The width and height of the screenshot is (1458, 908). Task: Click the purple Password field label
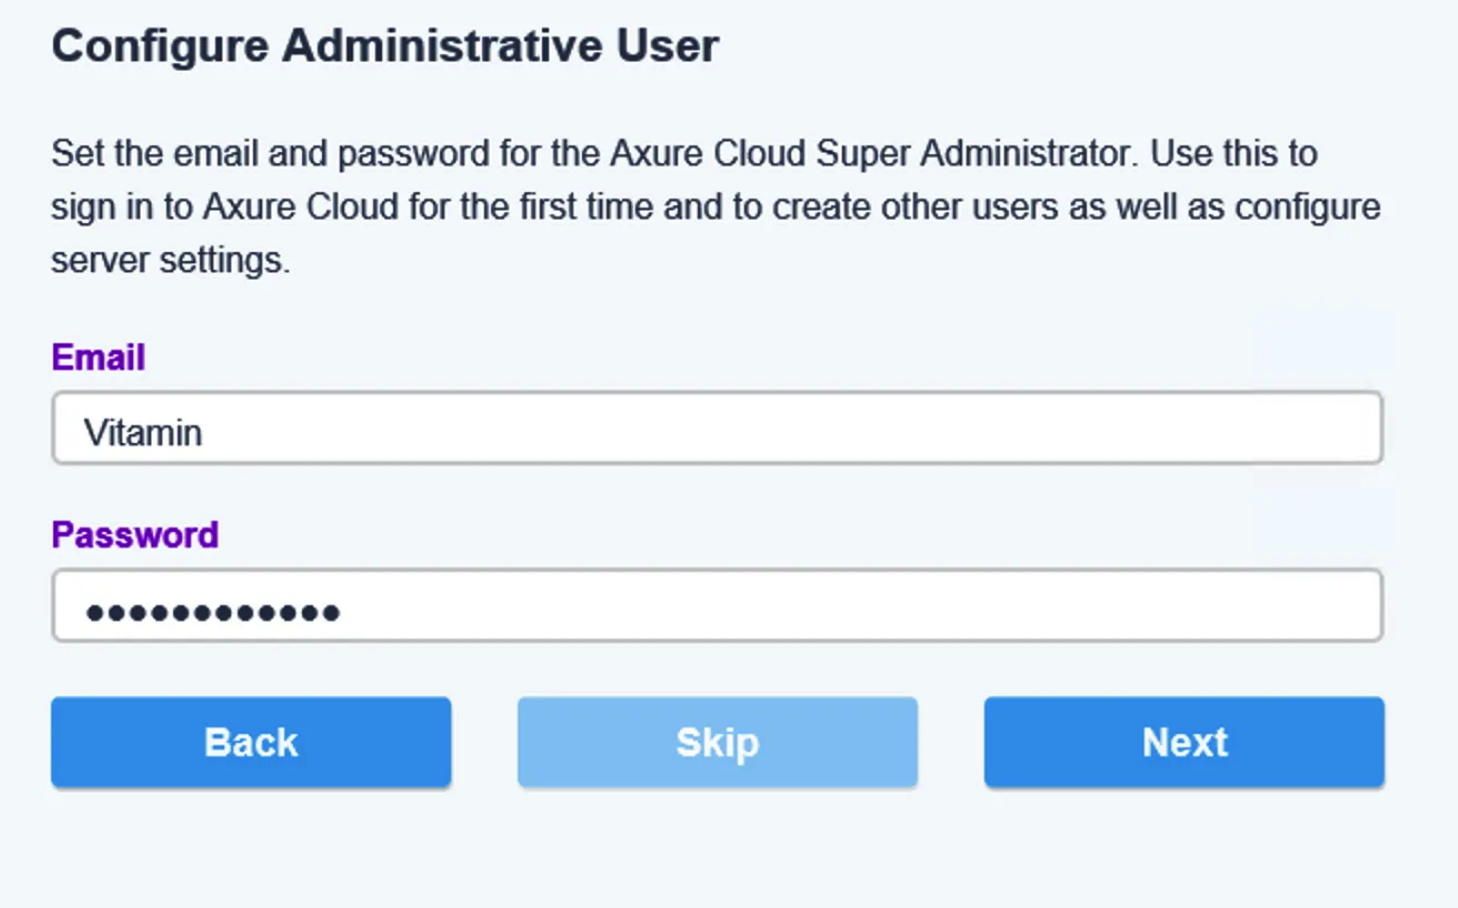(135, 535)
